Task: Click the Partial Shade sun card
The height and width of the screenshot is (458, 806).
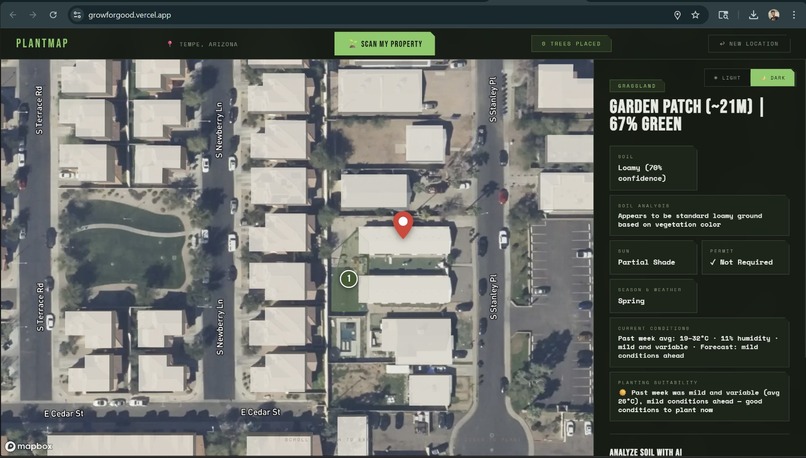Action: (653, 257)
